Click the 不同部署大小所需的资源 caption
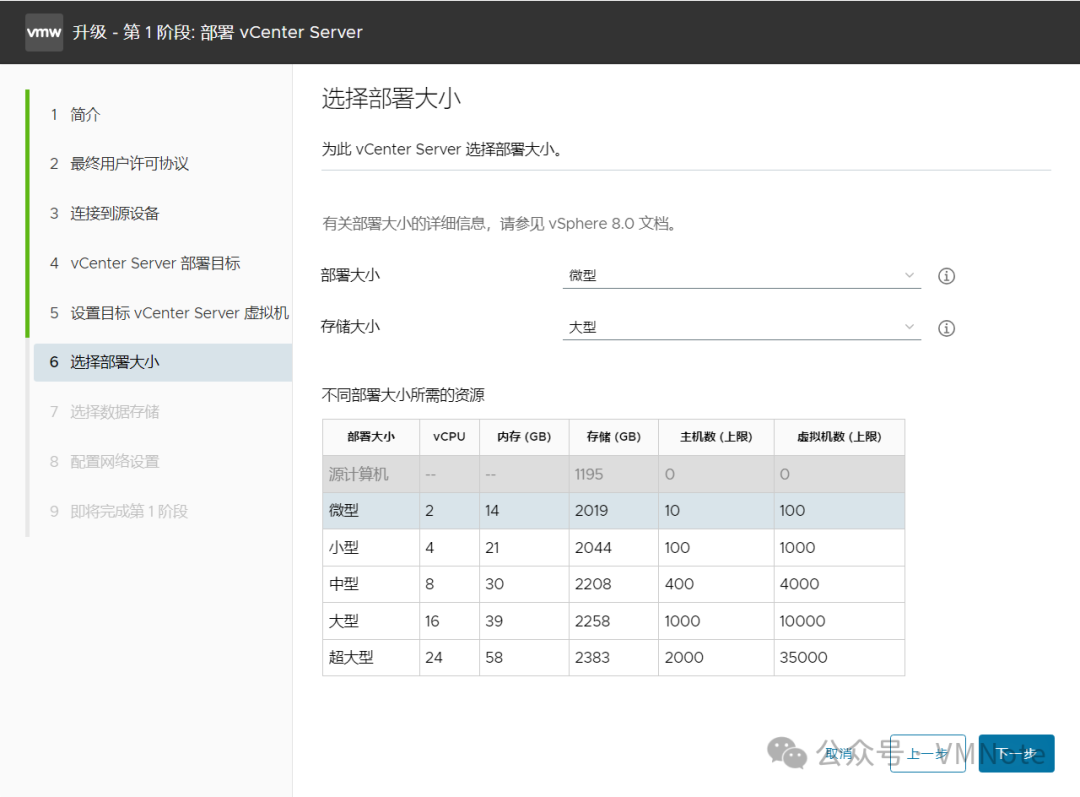The height and width of the screenshot is (797, 1080). (403, 395)
